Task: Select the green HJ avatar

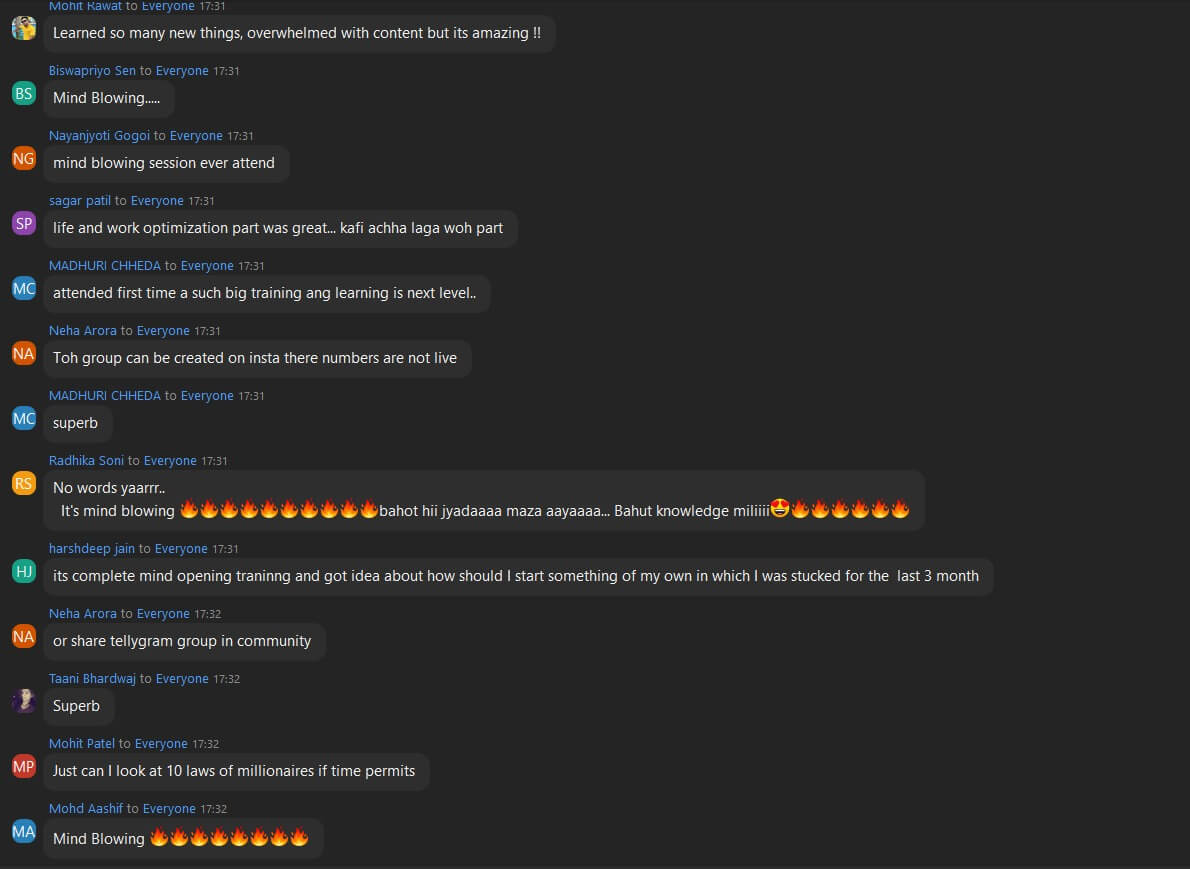Action: pyautogui.click(x=24, y=571)
